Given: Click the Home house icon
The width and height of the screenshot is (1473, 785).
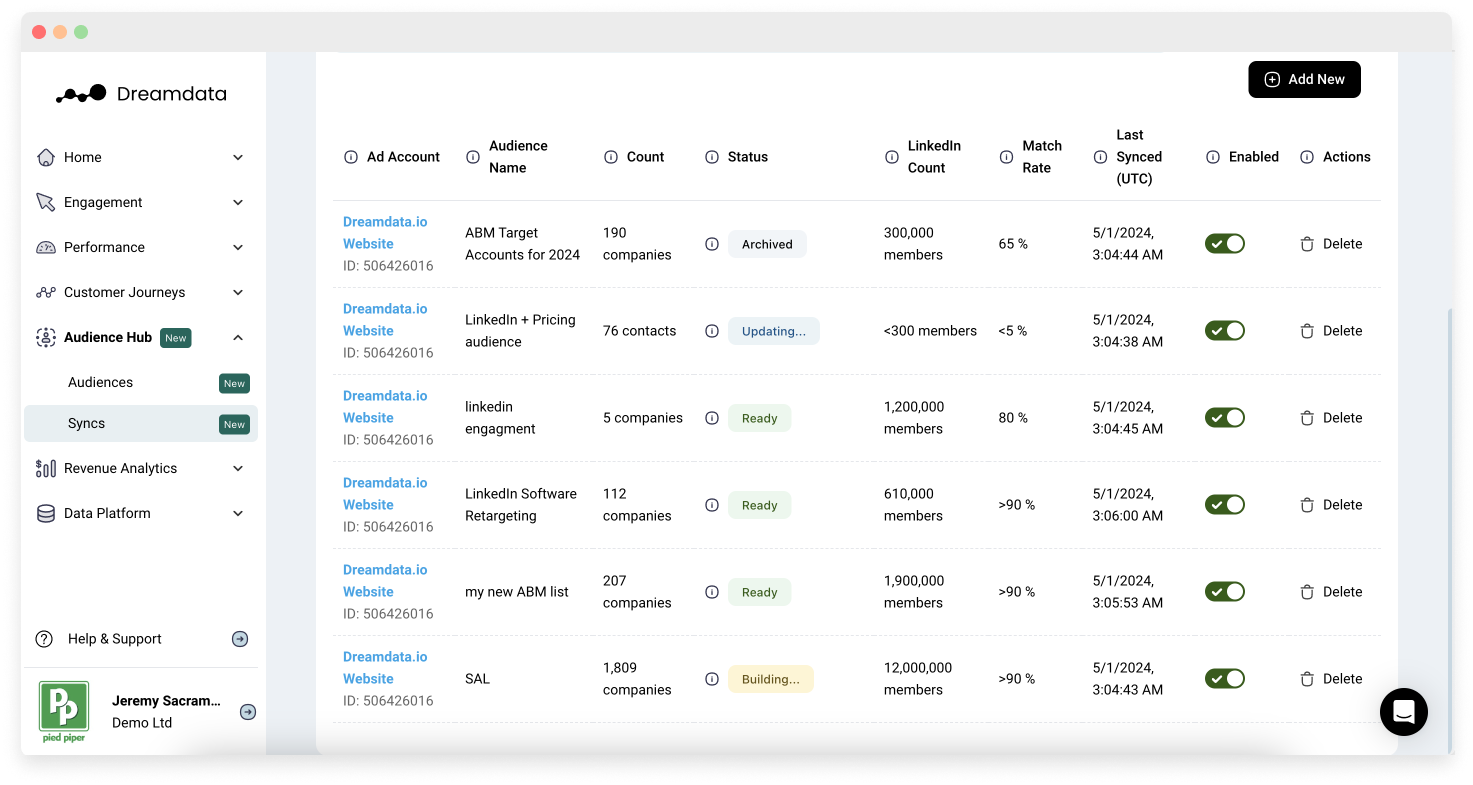Looking at the screenshot, I should click(x=45, y=157).
